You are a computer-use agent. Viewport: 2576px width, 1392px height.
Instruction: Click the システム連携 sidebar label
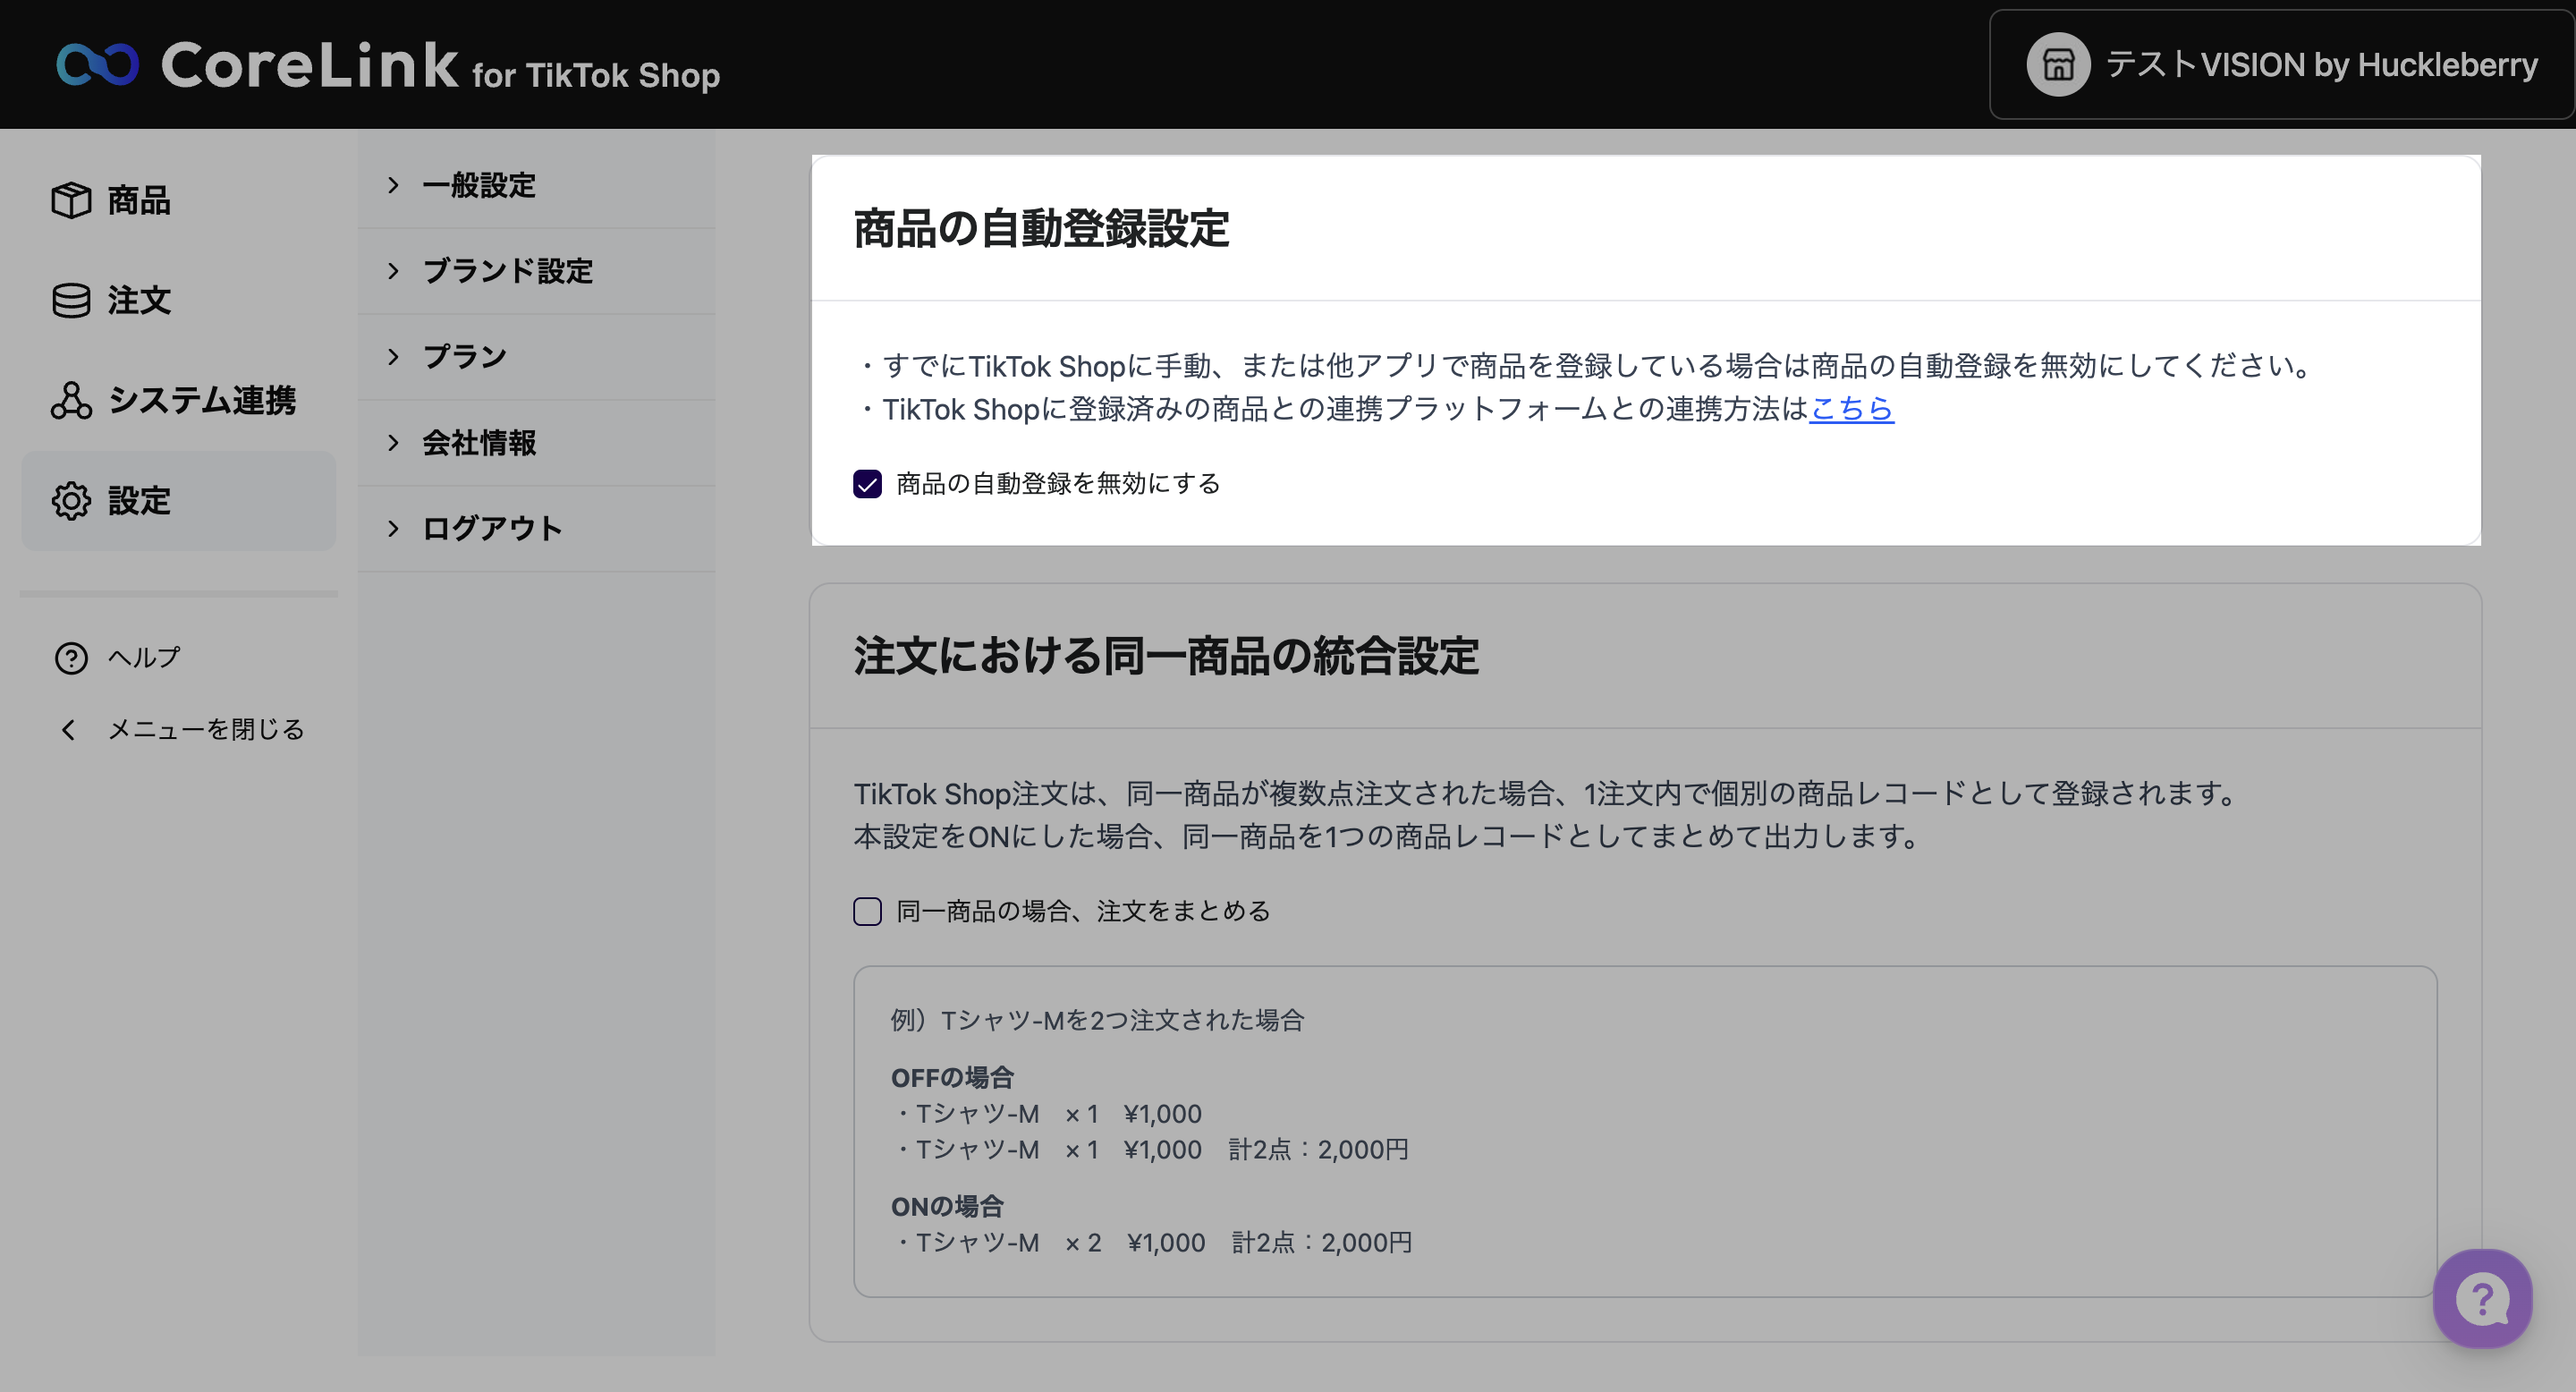[x=202, y=400]
